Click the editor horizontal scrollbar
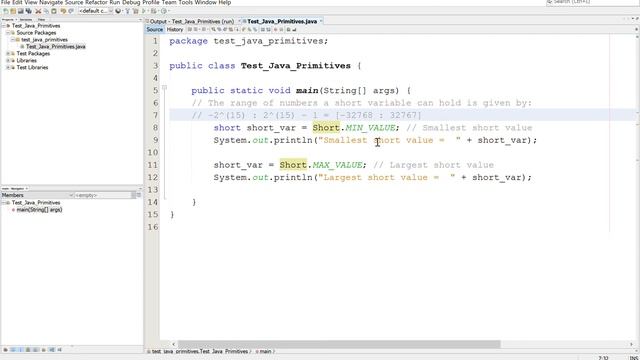640x360 pixels. tap(339, 344)
